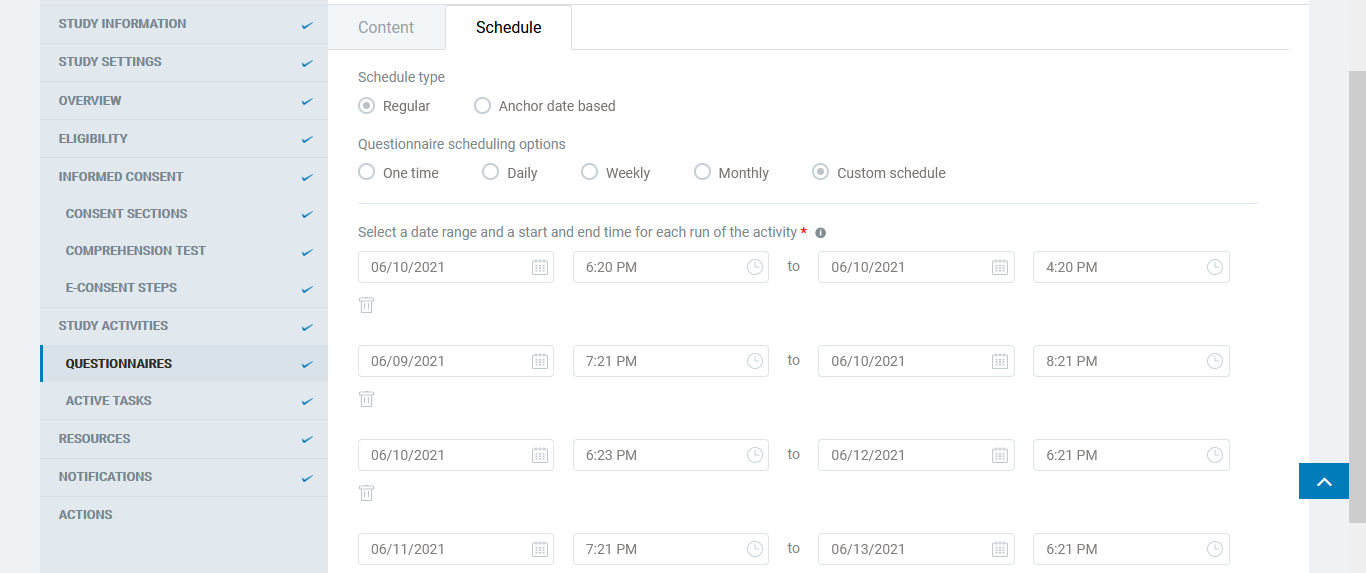Open clock icon in the 6:23 PM field
1366x573 pixels.
[755, 455]
